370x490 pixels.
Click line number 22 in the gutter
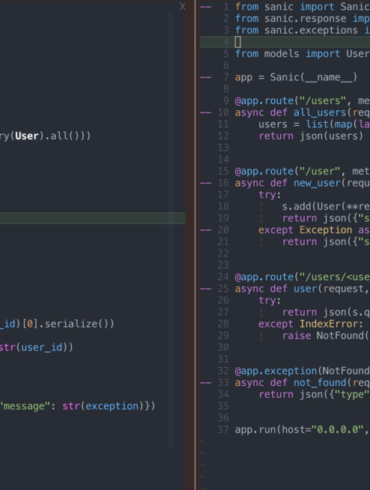[x=223, y=253]
